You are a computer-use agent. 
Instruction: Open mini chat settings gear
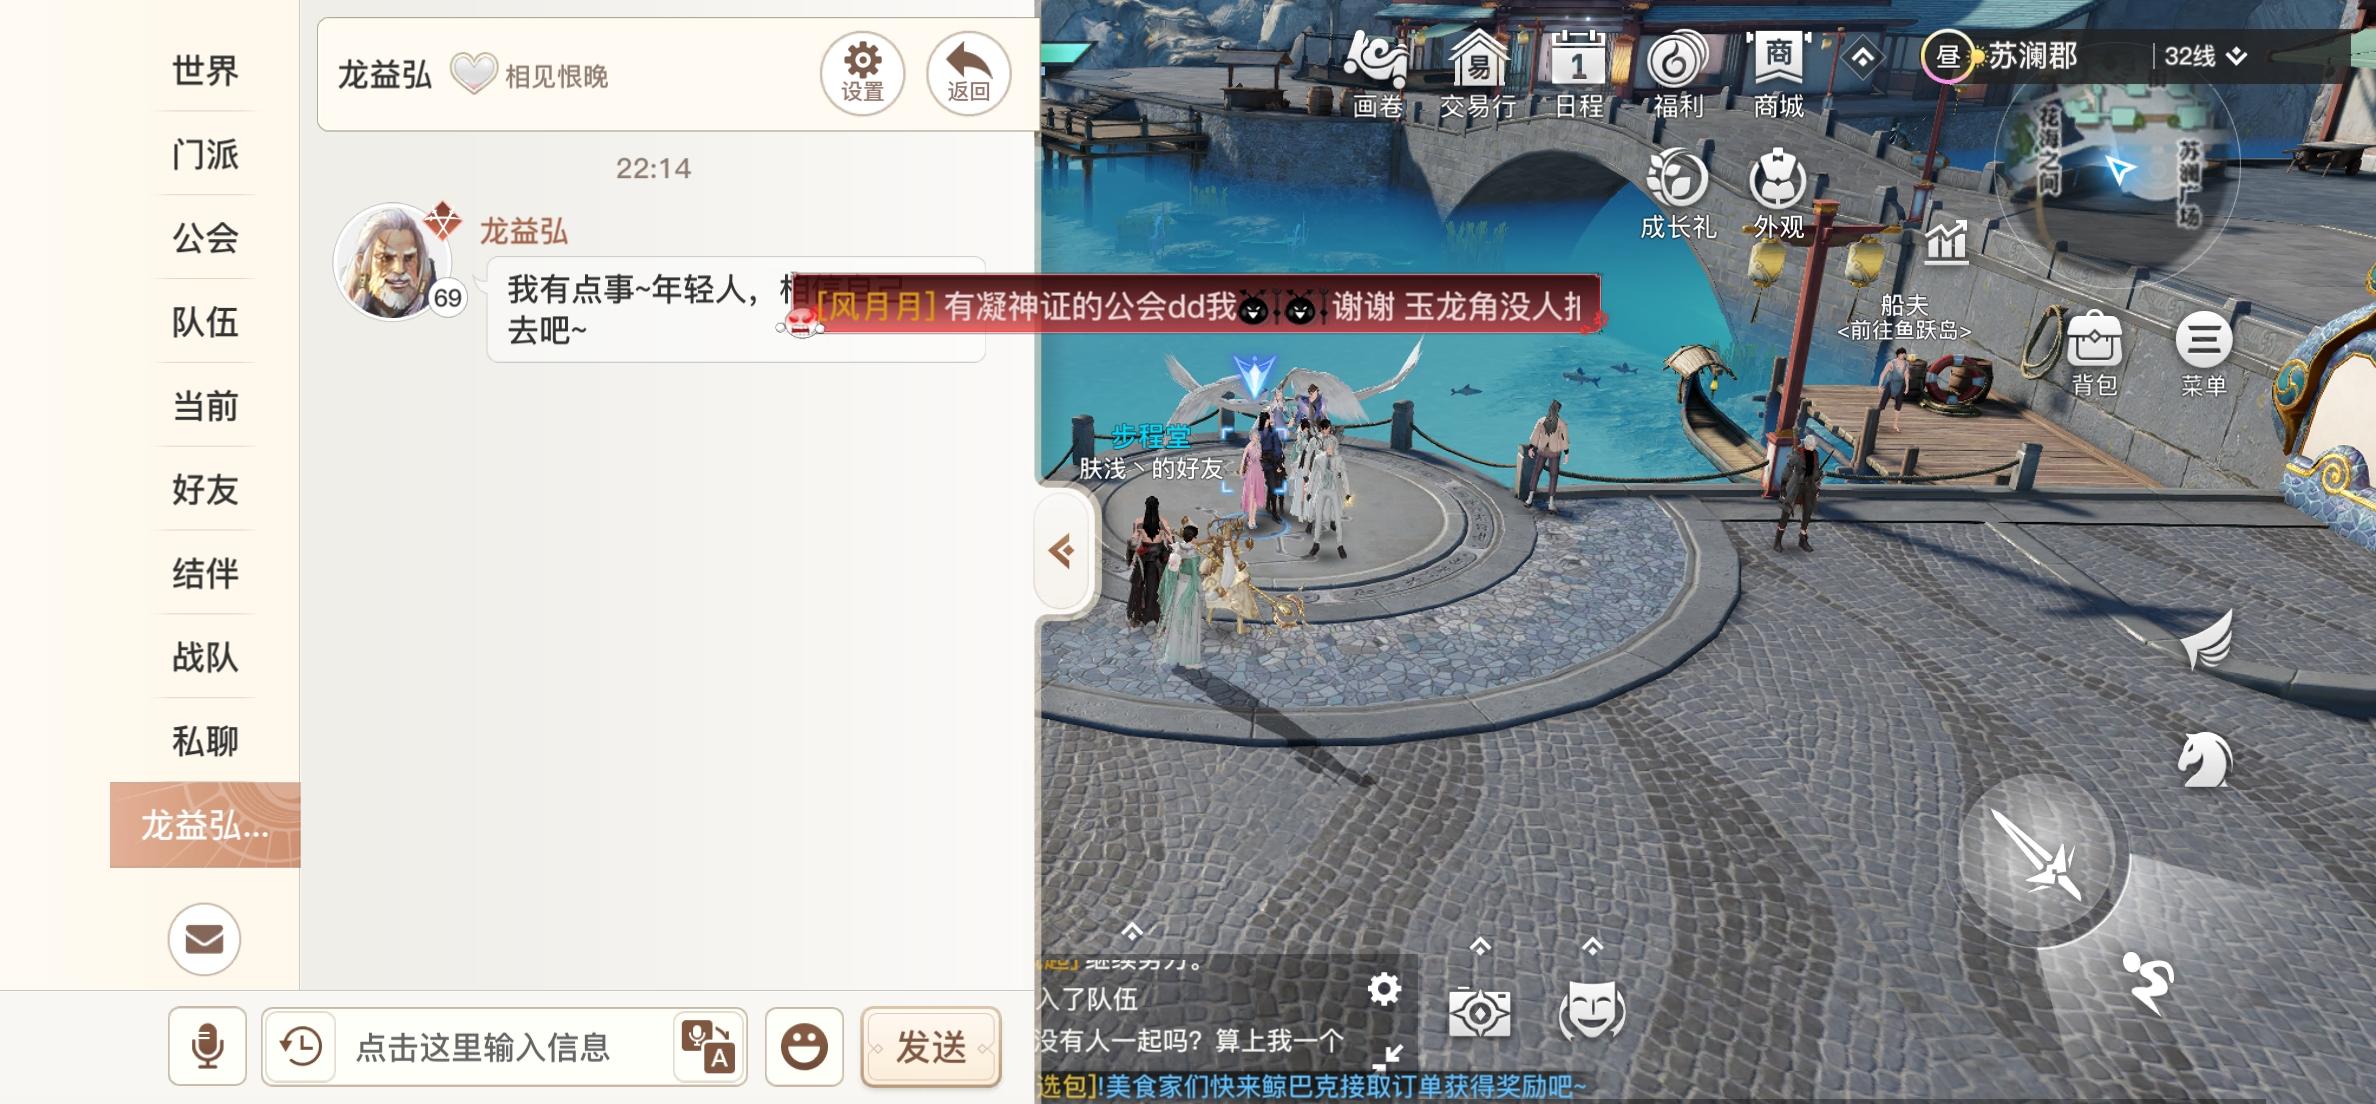click(1384, 990)
